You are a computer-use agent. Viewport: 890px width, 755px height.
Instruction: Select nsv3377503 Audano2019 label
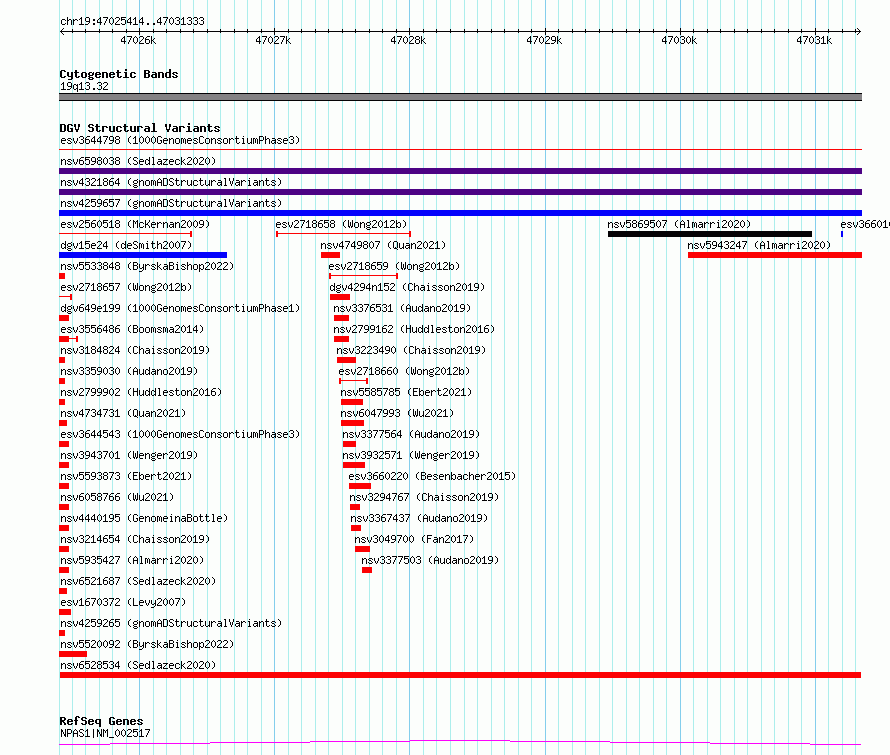pyautogui.click(x=430, y=560)
